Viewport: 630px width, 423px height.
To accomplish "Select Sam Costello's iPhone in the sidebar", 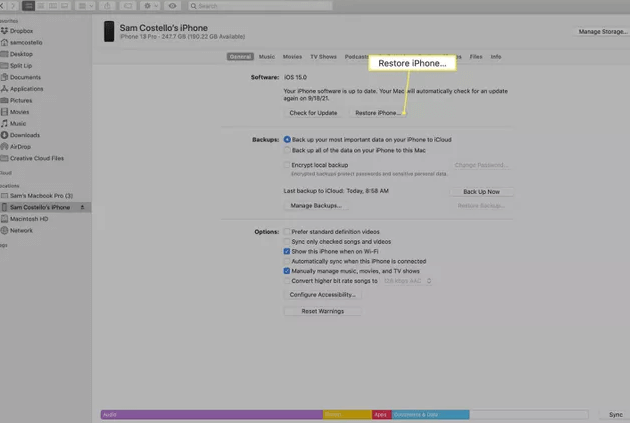I will click(x=40, y=207).
